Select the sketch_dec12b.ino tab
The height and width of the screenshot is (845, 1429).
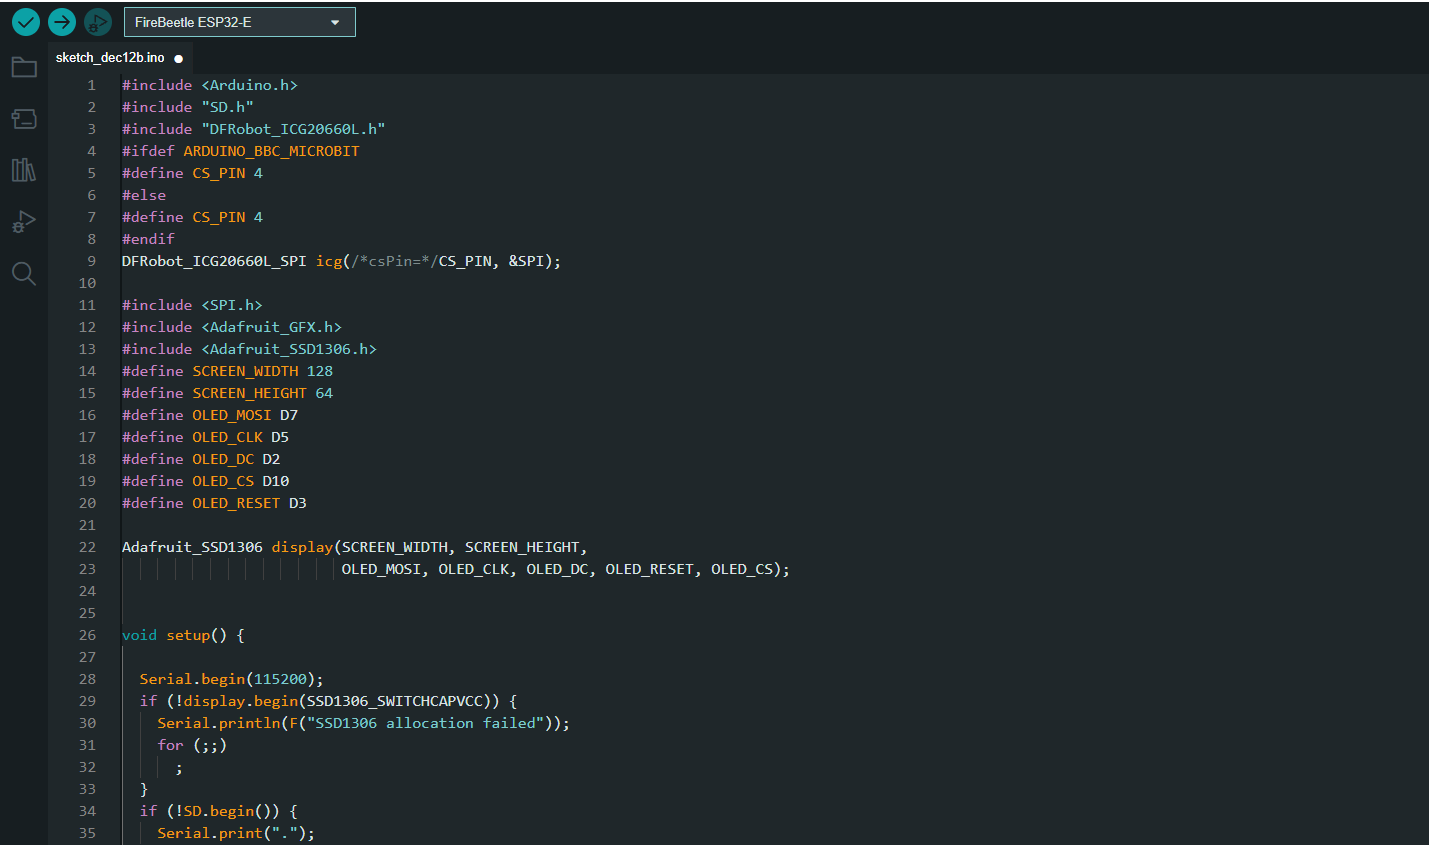110,57
